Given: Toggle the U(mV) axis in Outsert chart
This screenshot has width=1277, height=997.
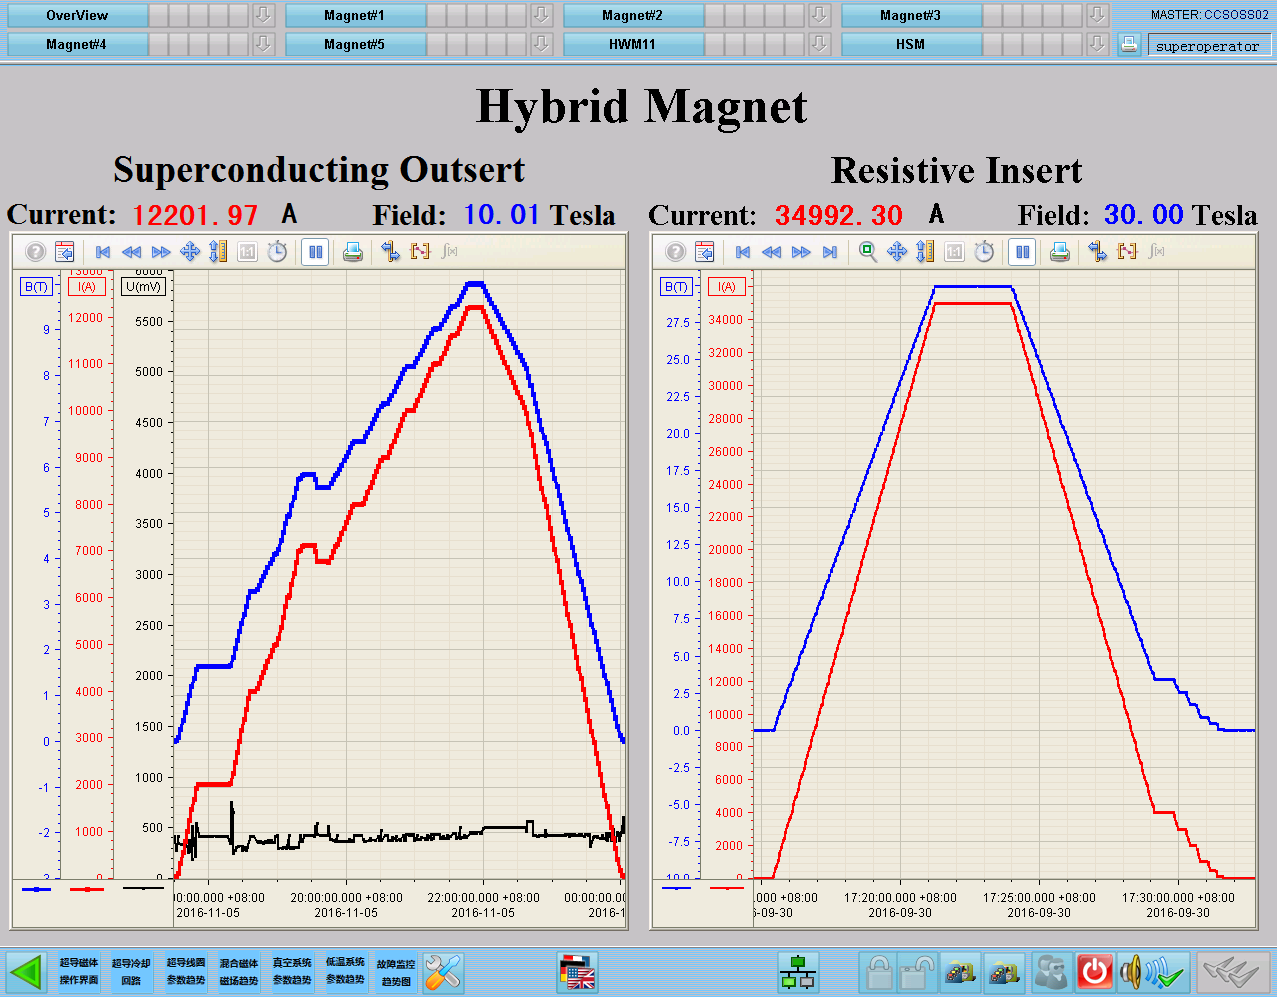Looking at the screenshot, I should point(143,287).
